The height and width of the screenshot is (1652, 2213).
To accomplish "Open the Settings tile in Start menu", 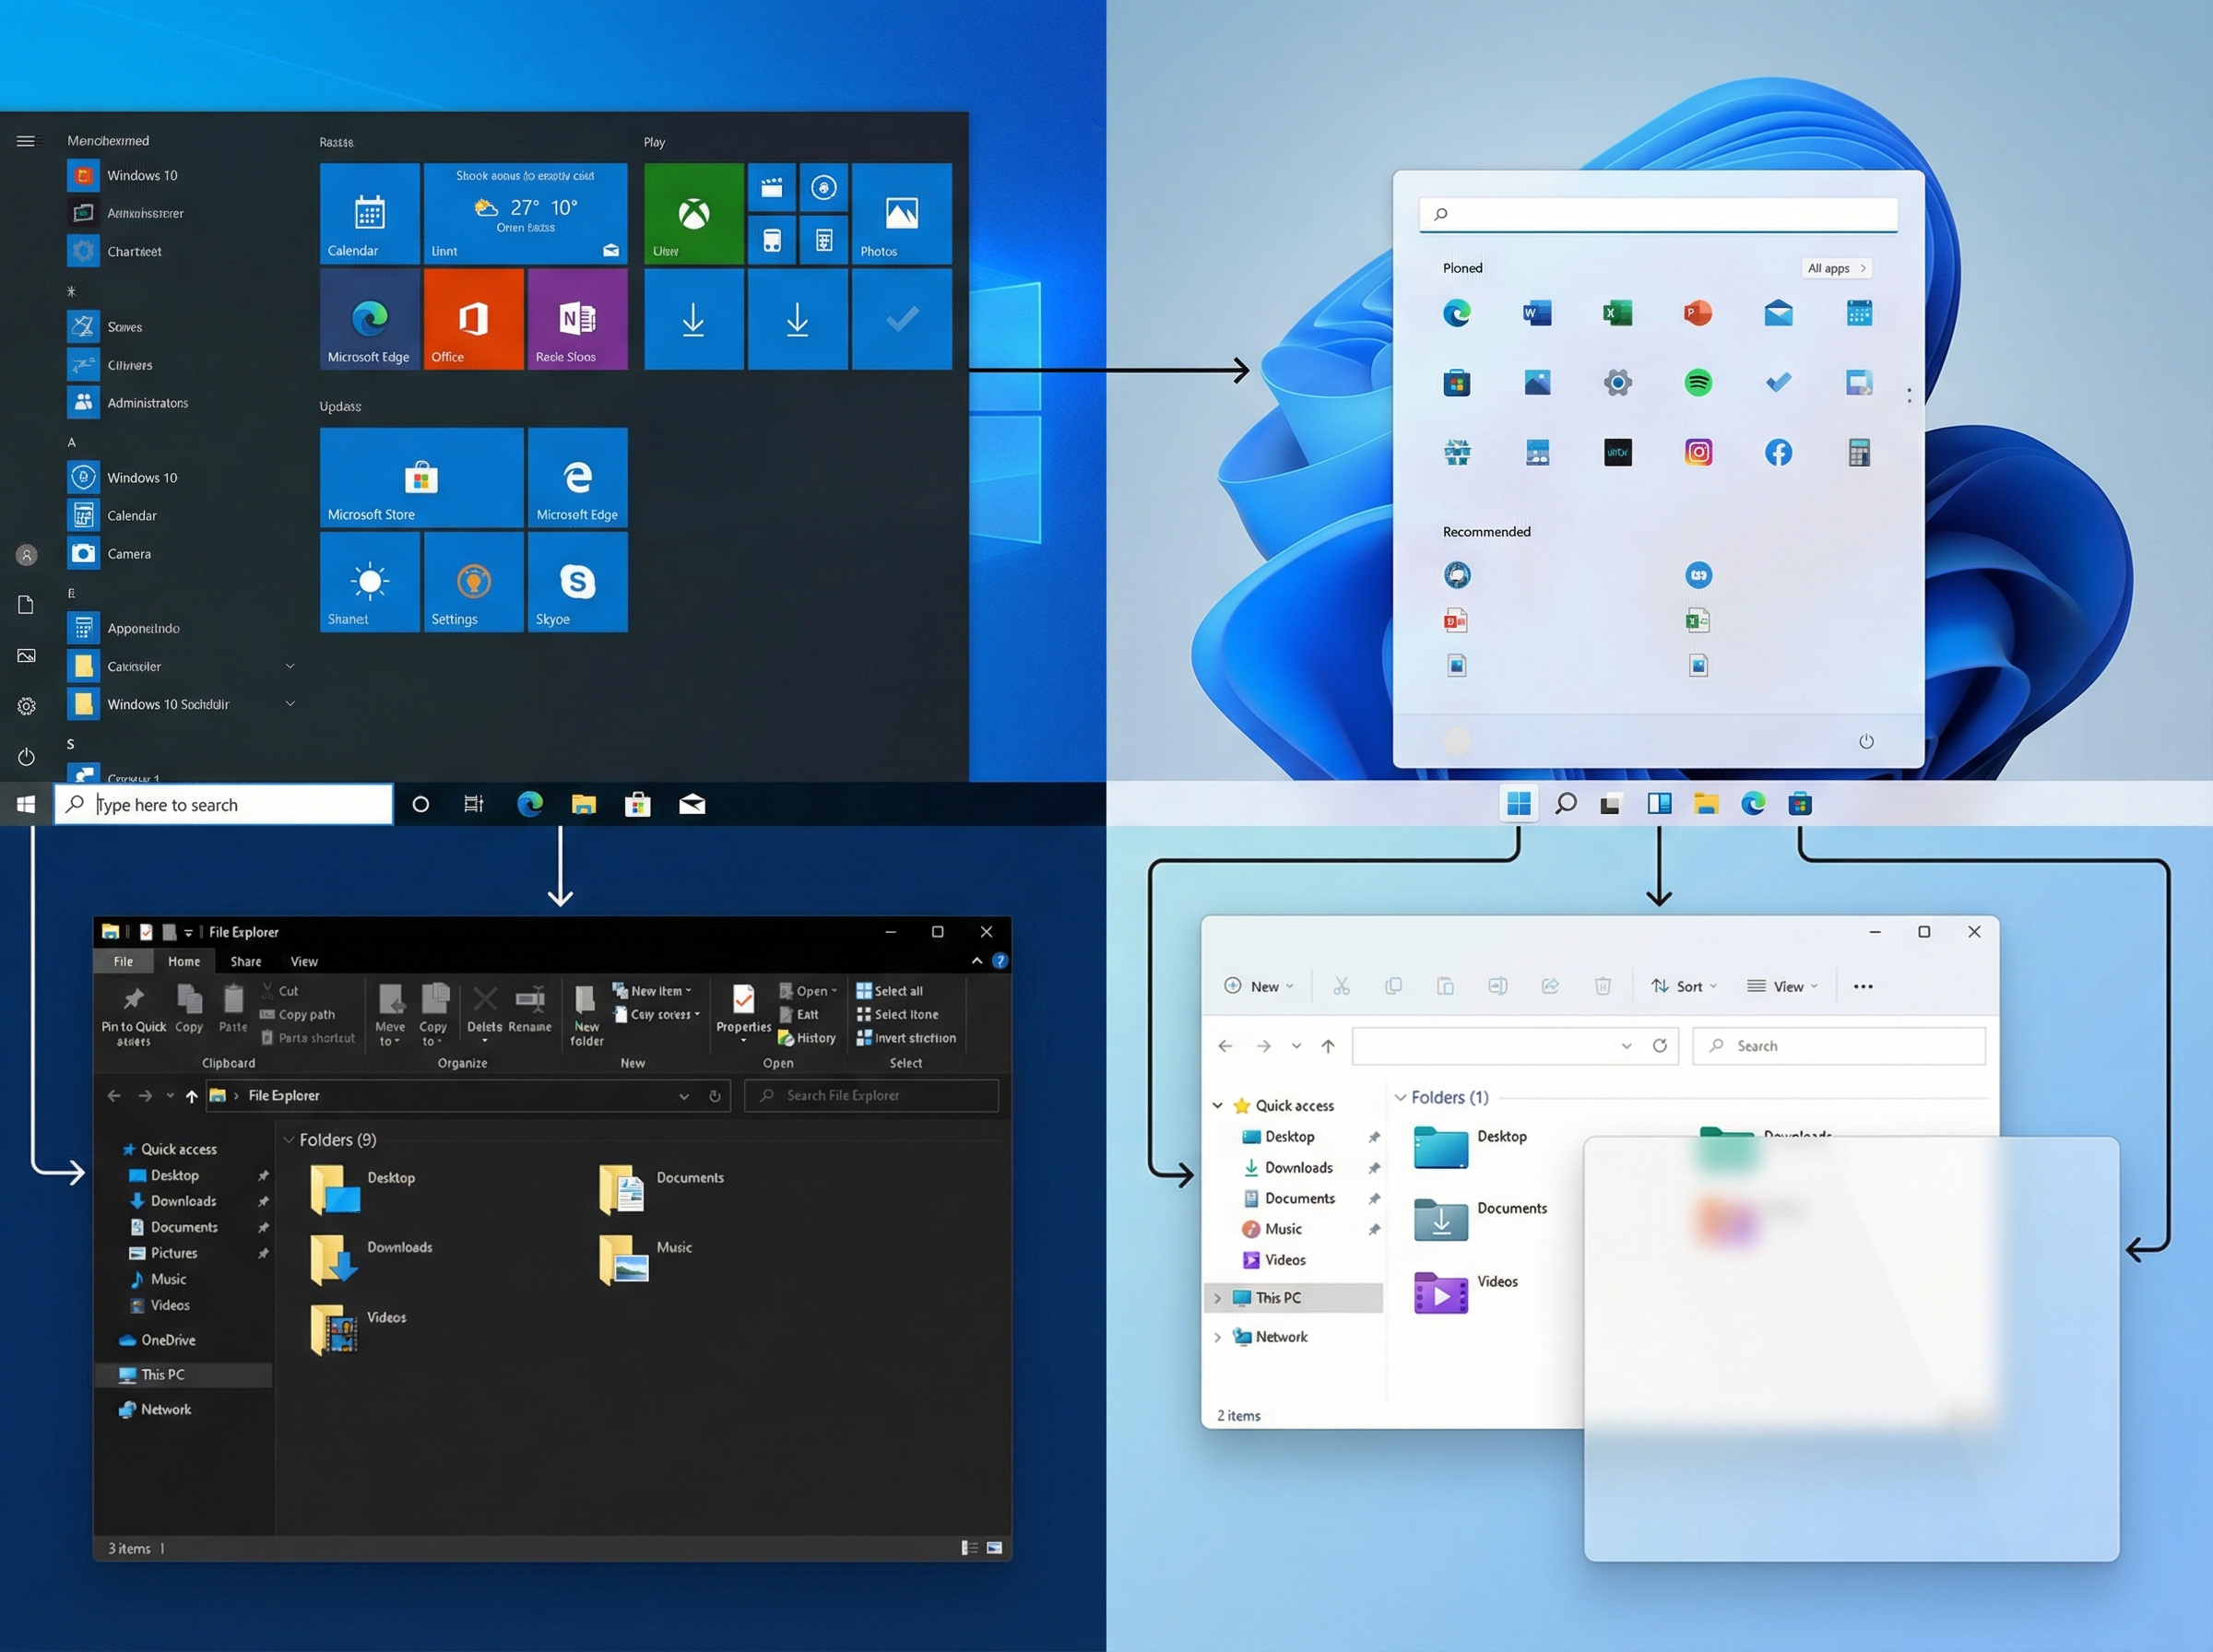I will (x=473, y=582).
